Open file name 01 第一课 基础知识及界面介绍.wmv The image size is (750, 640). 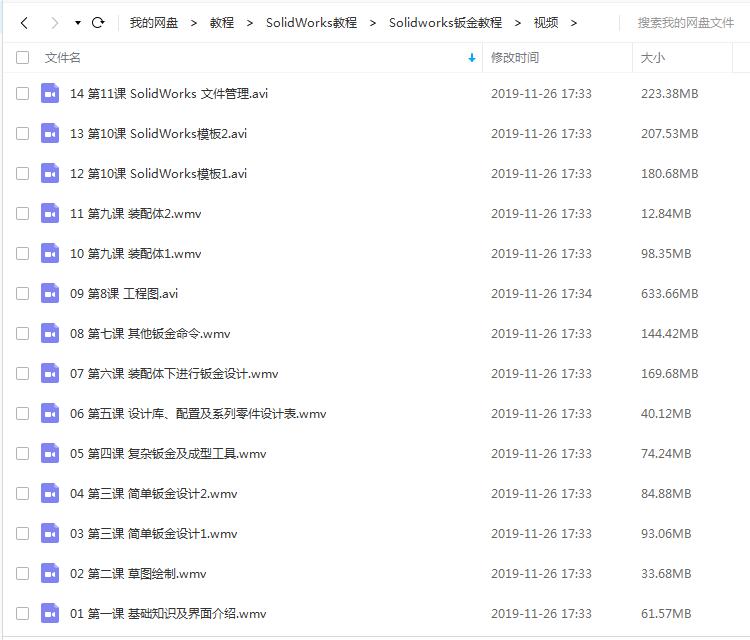pyautogui.click(x=168, y=613)
